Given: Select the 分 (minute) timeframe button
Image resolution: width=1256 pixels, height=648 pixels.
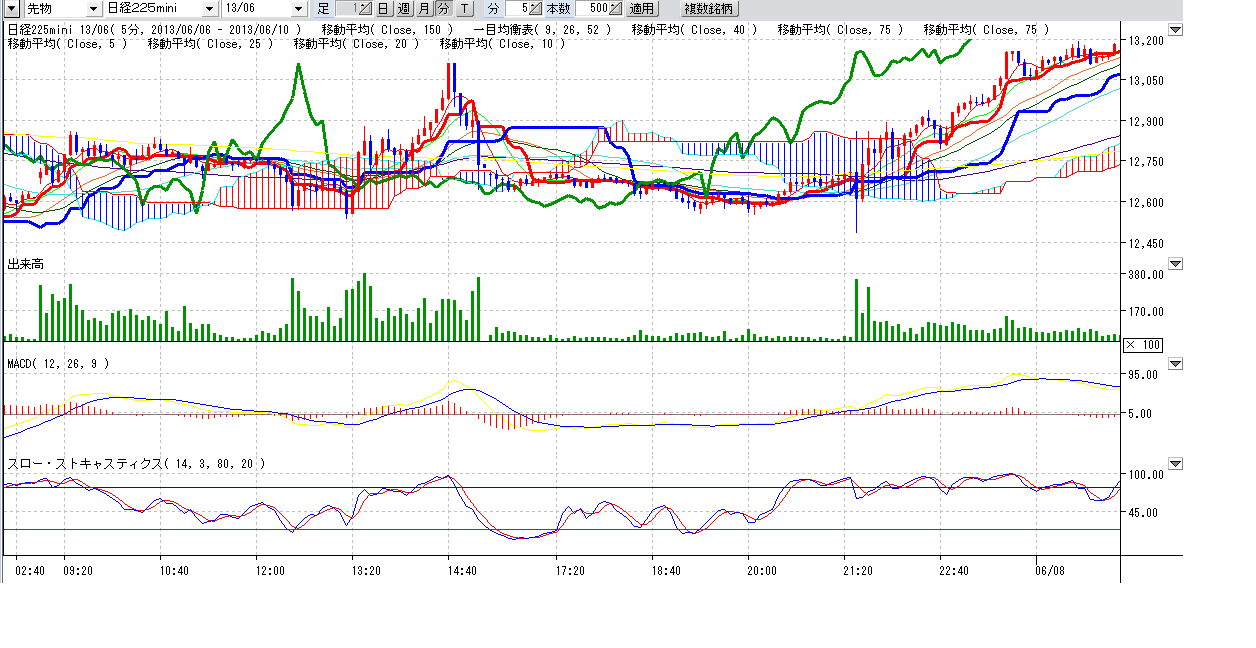Looking at the screenshot, I should click(x=443, y=9).
